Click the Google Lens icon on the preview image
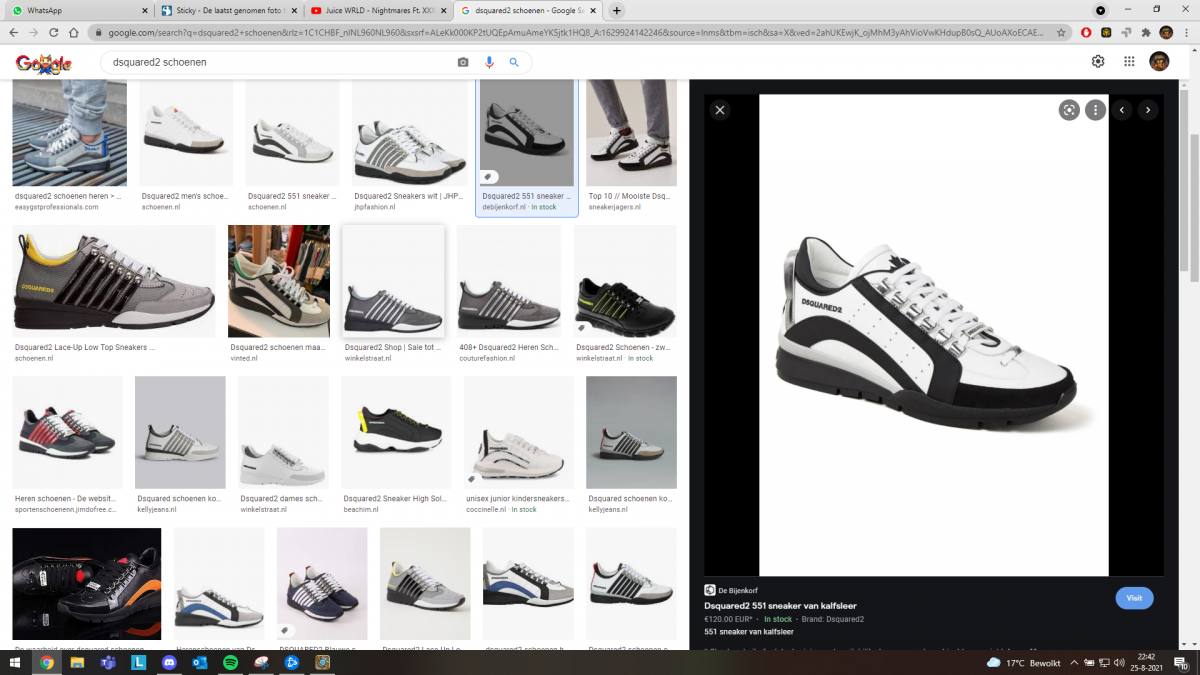Viewport: 1200px width, 675px height. click(1069, 110)
